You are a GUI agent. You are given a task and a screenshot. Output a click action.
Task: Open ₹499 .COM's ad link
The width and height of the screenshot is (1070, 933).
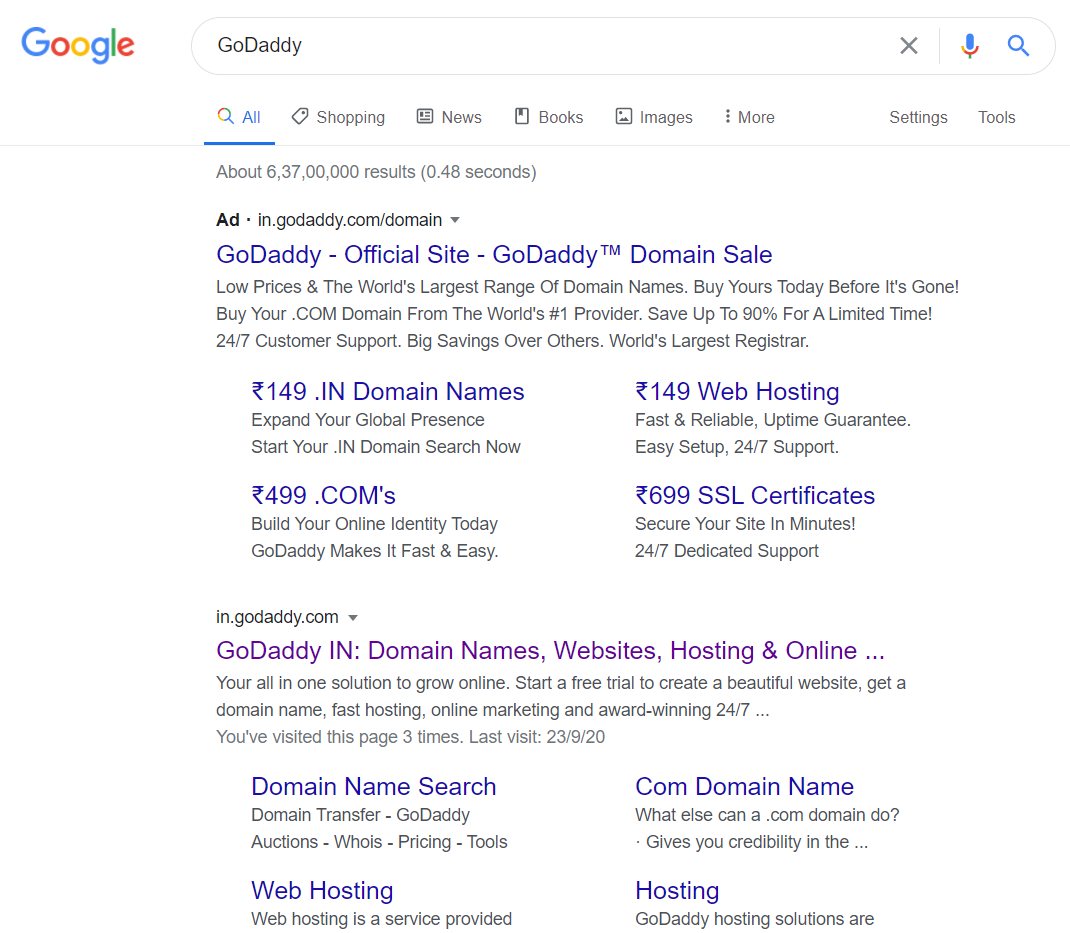pos(323,496)
